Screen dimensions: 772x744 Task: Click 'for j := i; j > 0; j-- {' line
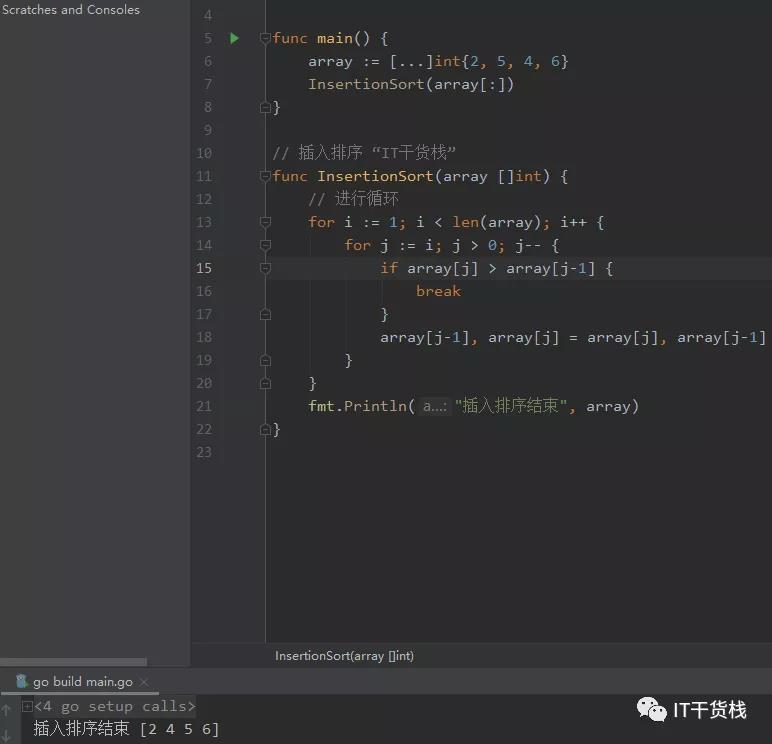point(451,245)
